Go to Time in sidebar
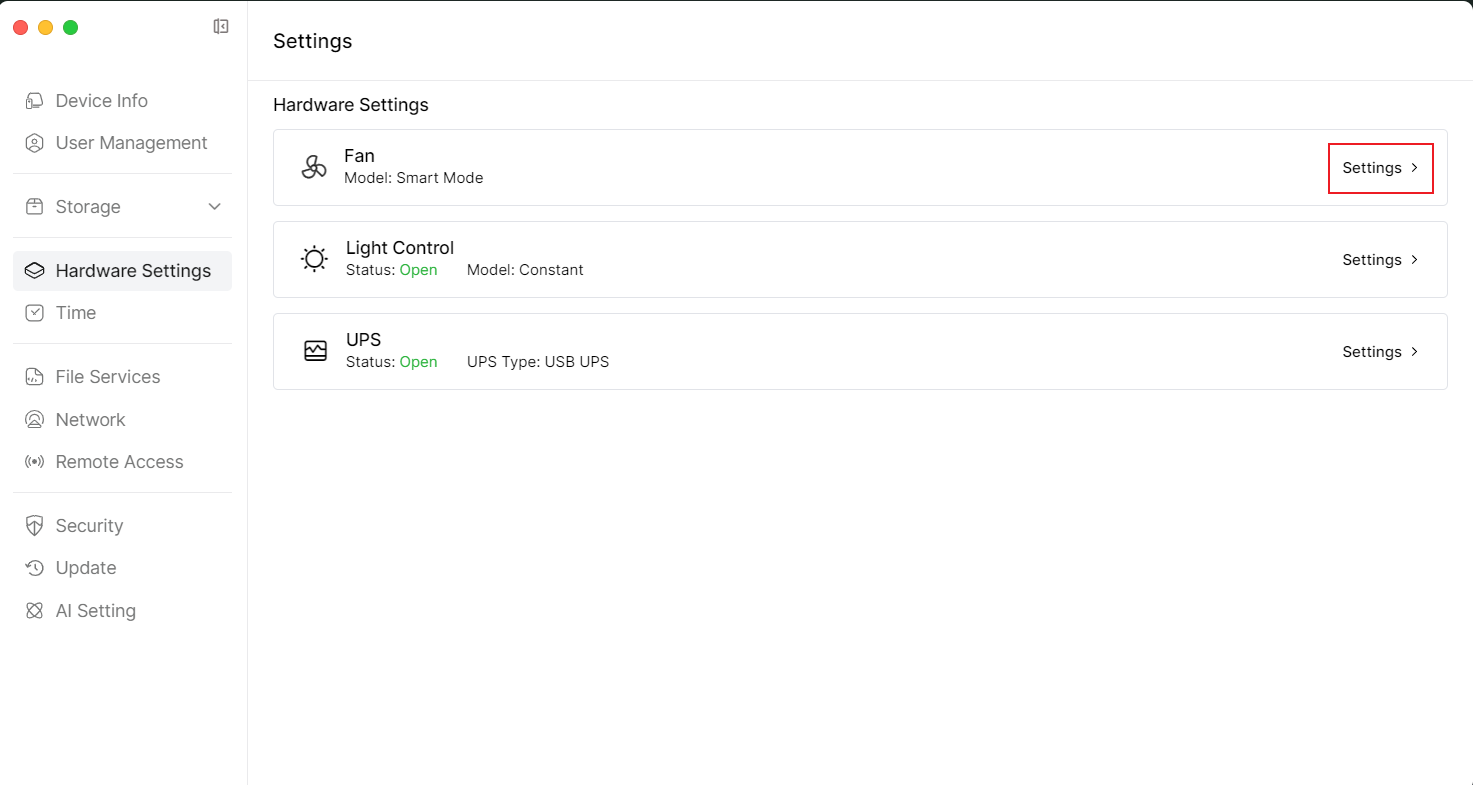1473x785 pixels. (x=76, y=313)
